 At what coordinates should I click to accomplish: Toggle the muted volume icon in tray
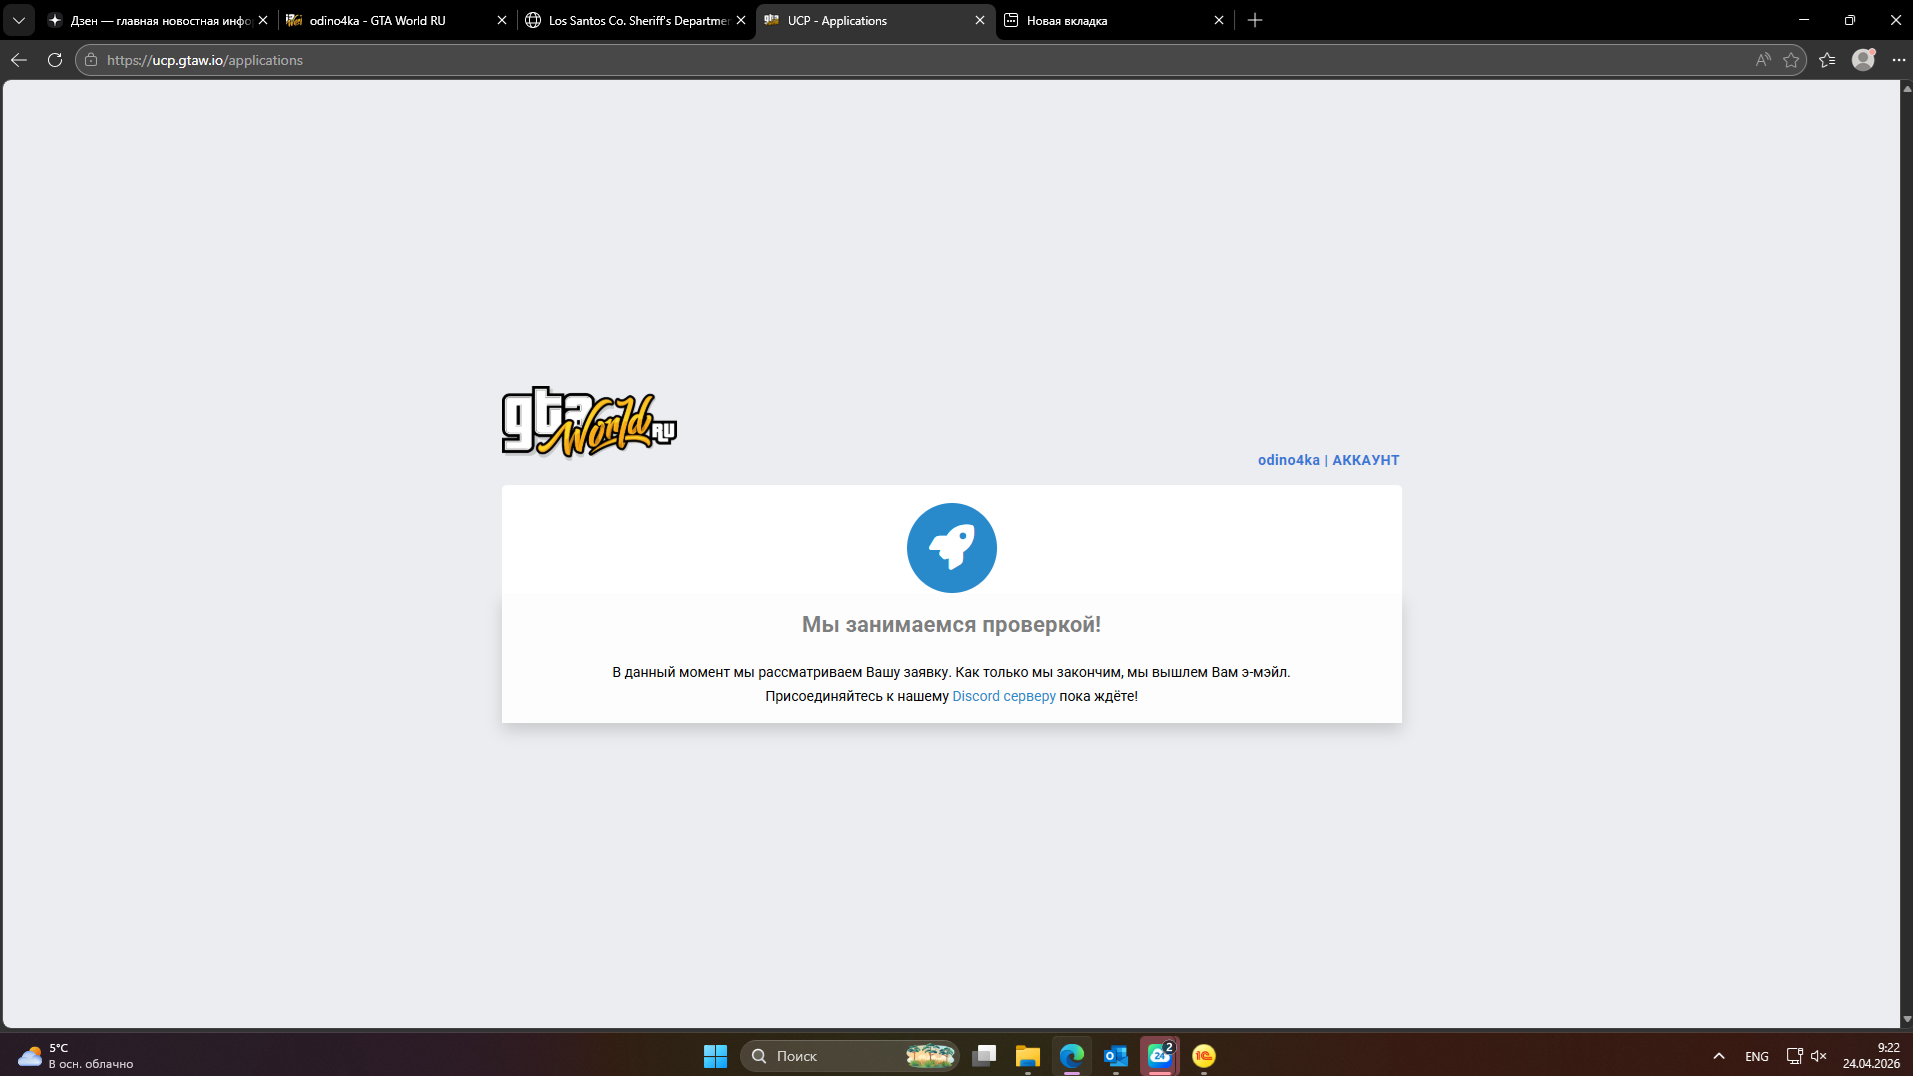point(1819,1056)
